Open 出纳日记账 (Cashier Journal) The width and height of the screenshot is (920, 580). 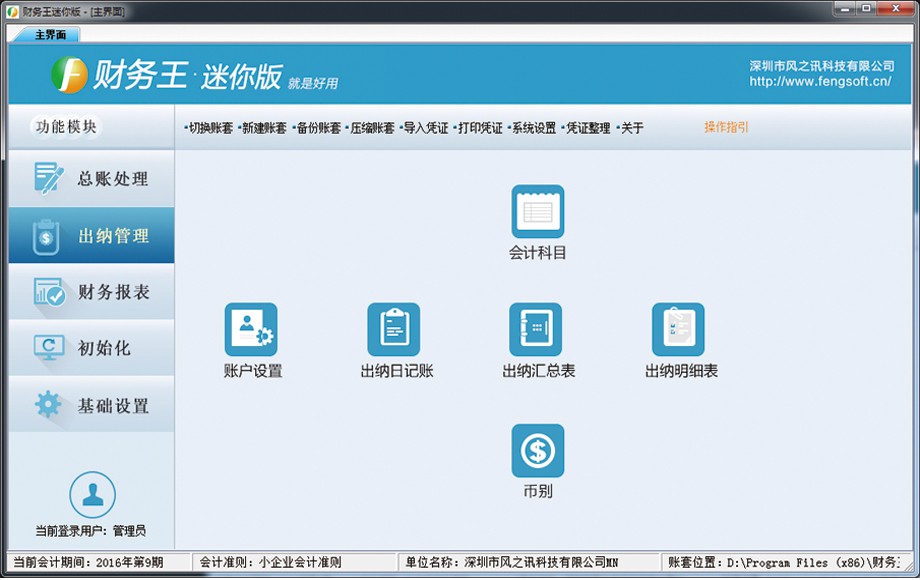pos(394,329)
